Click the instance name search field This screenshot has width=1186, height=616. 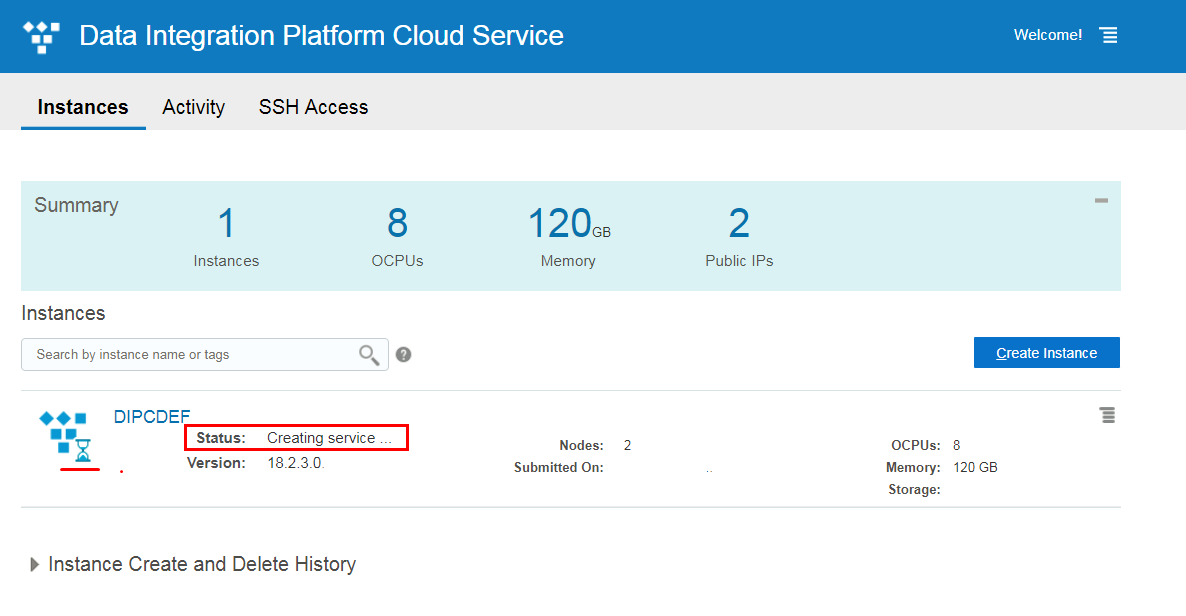190,354
